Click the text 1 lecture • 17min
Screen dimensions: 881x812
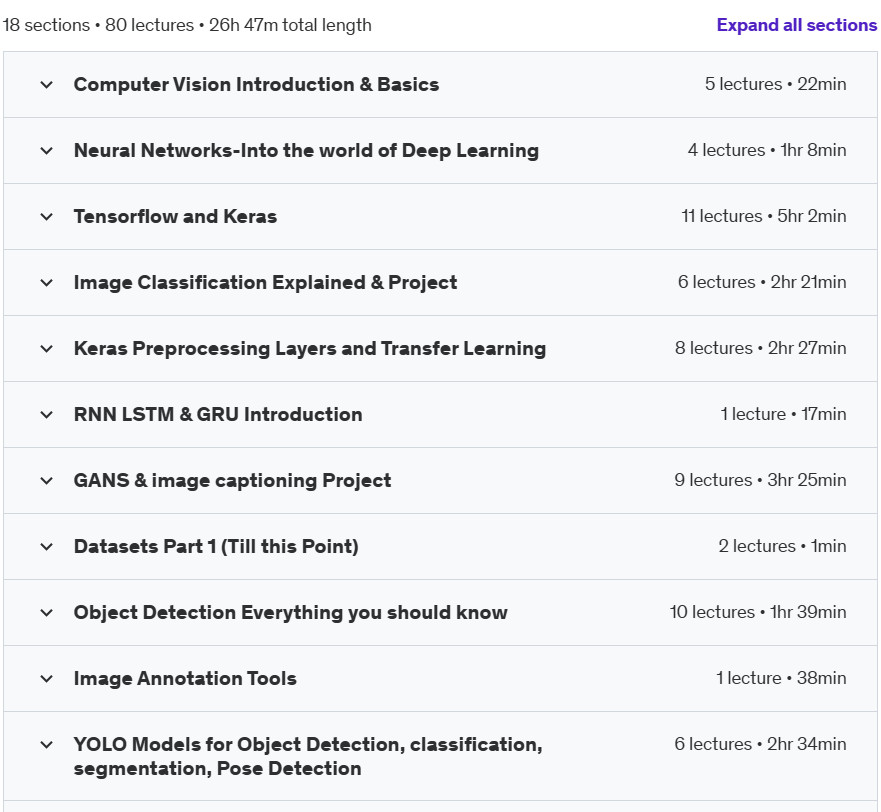(783, 414)
